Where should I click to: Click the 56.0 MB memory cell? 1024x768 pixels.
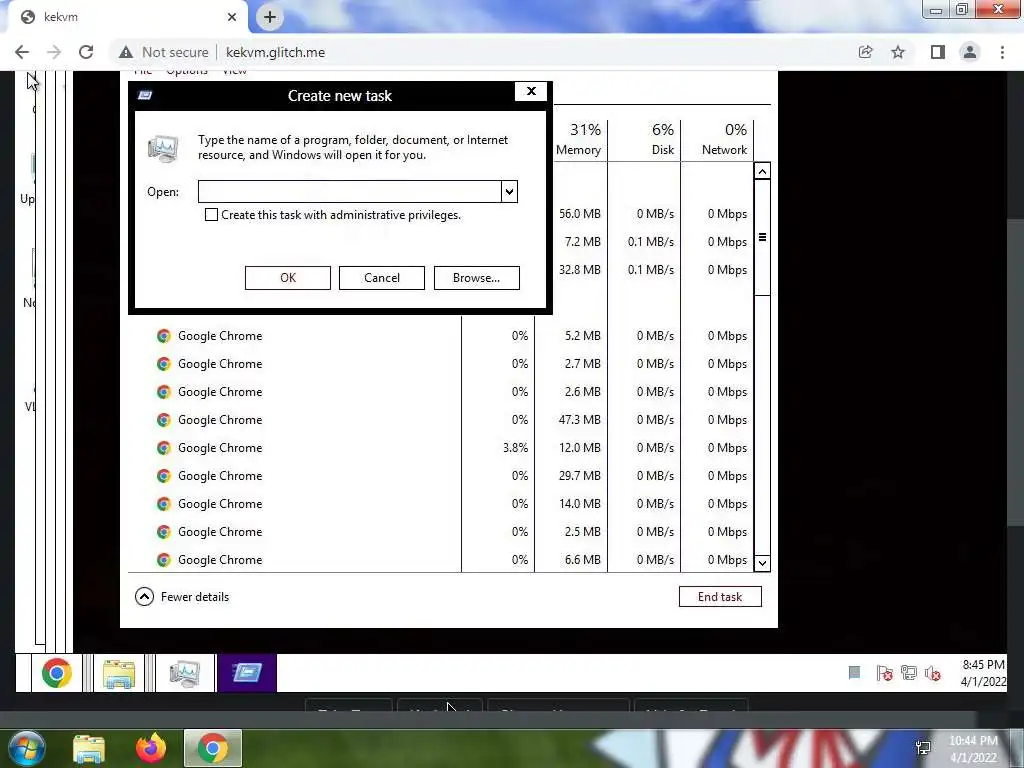579,214
